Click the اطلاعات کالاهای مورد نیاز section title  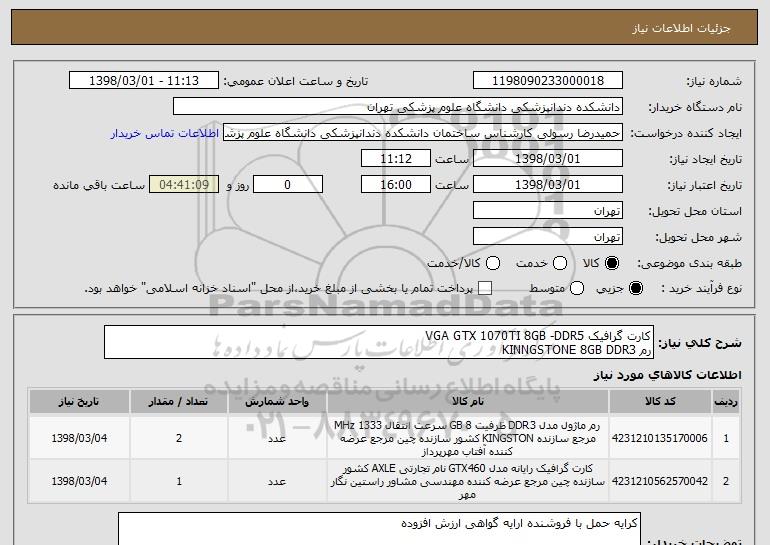click(x=667, y=375)
